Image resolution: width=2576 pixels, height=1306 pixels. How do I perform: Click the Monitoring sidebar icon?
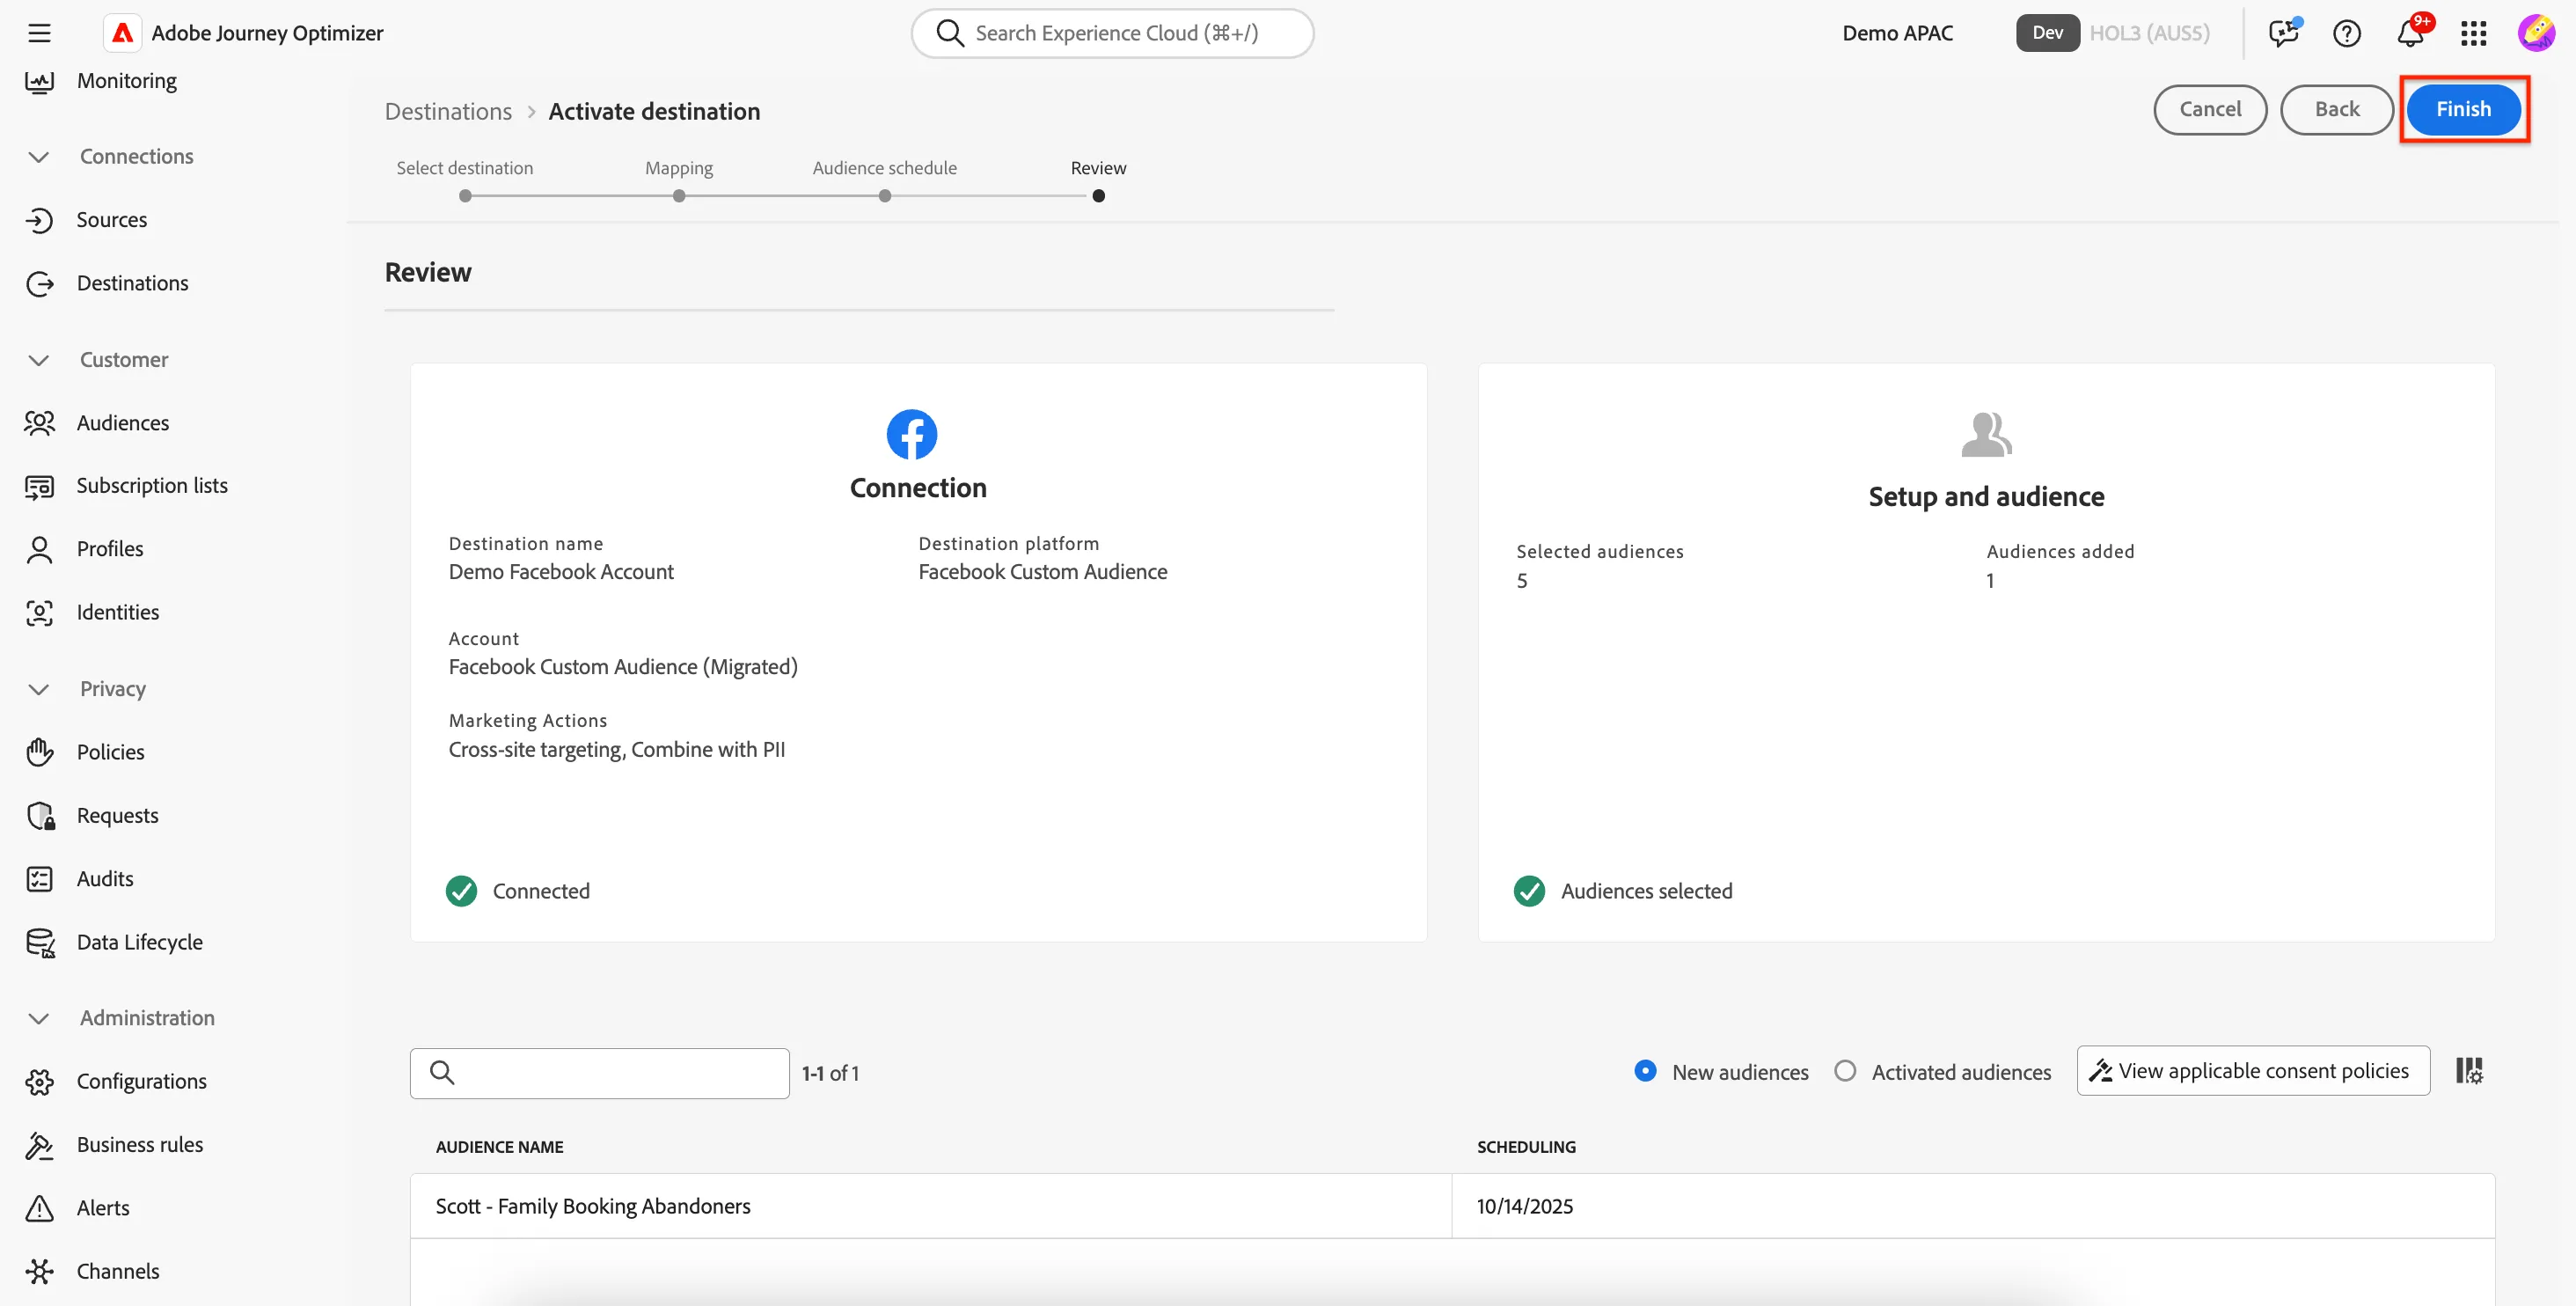click(x=39, y=81)
